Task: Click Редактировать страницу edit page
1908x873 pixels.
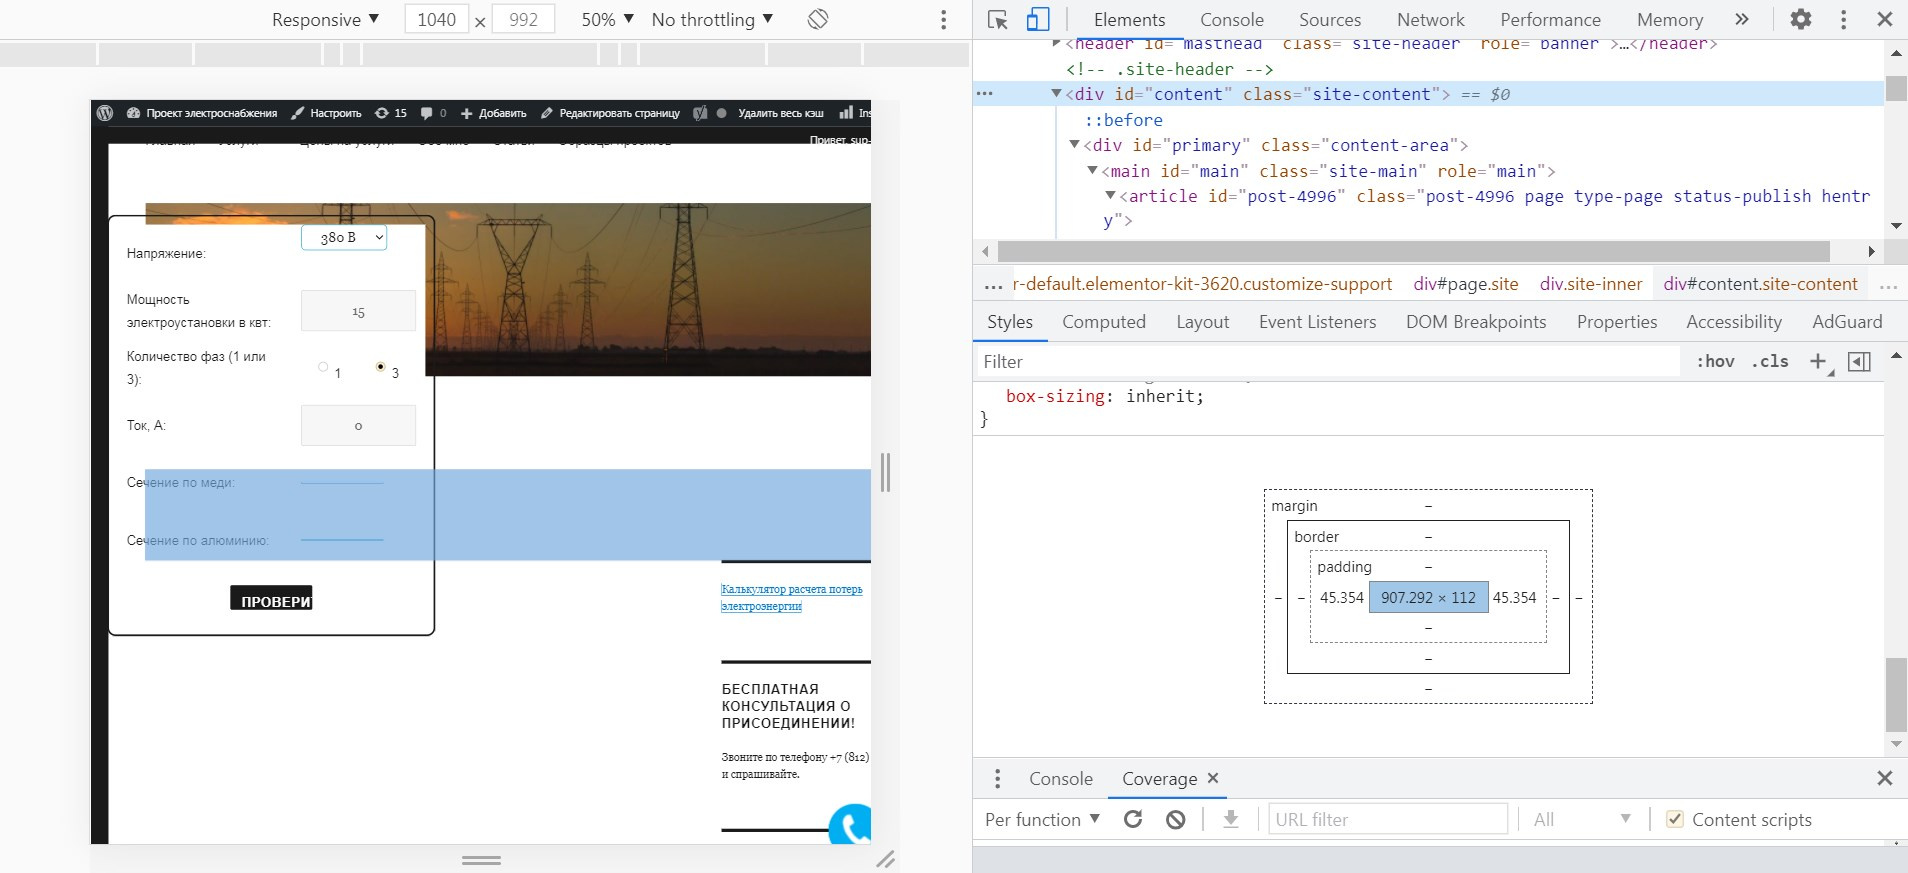Action: (610, 113)
